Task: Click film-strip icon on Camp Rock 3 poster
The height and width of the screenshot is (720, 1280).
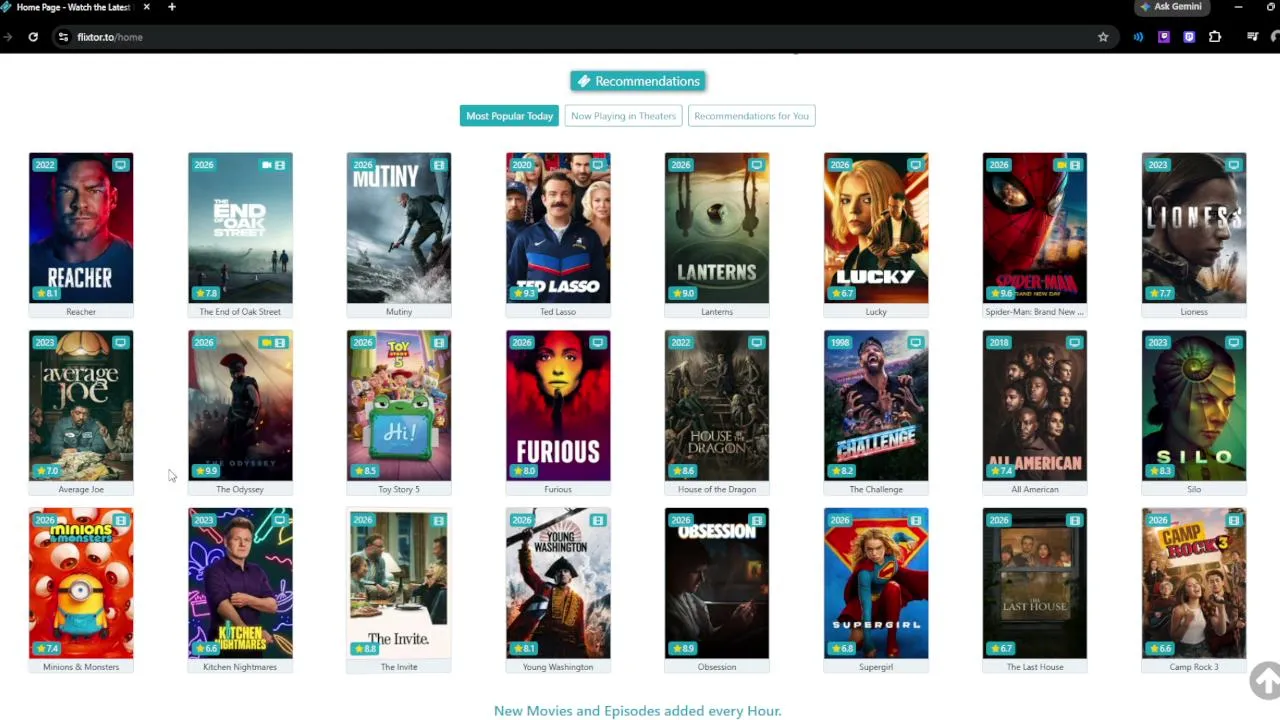Action: [x=1233, y=520]
